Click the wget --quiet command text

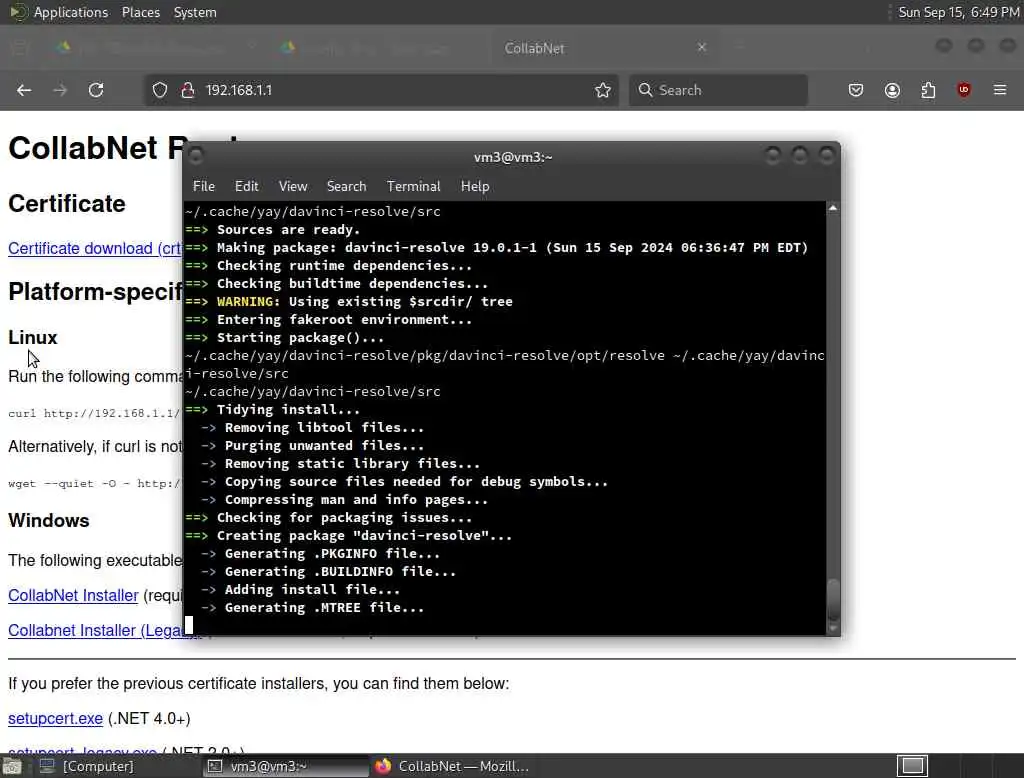click(94, 484)
